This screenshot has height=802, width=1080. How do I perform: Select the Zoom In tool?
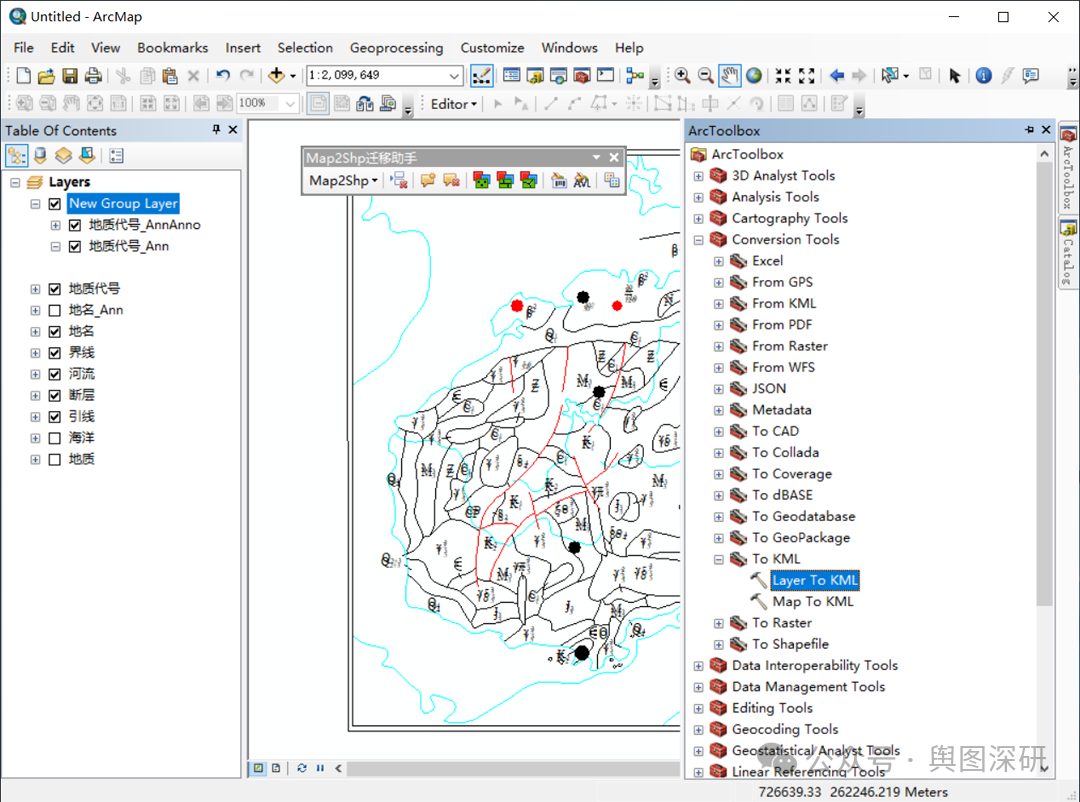click(682, 75)
